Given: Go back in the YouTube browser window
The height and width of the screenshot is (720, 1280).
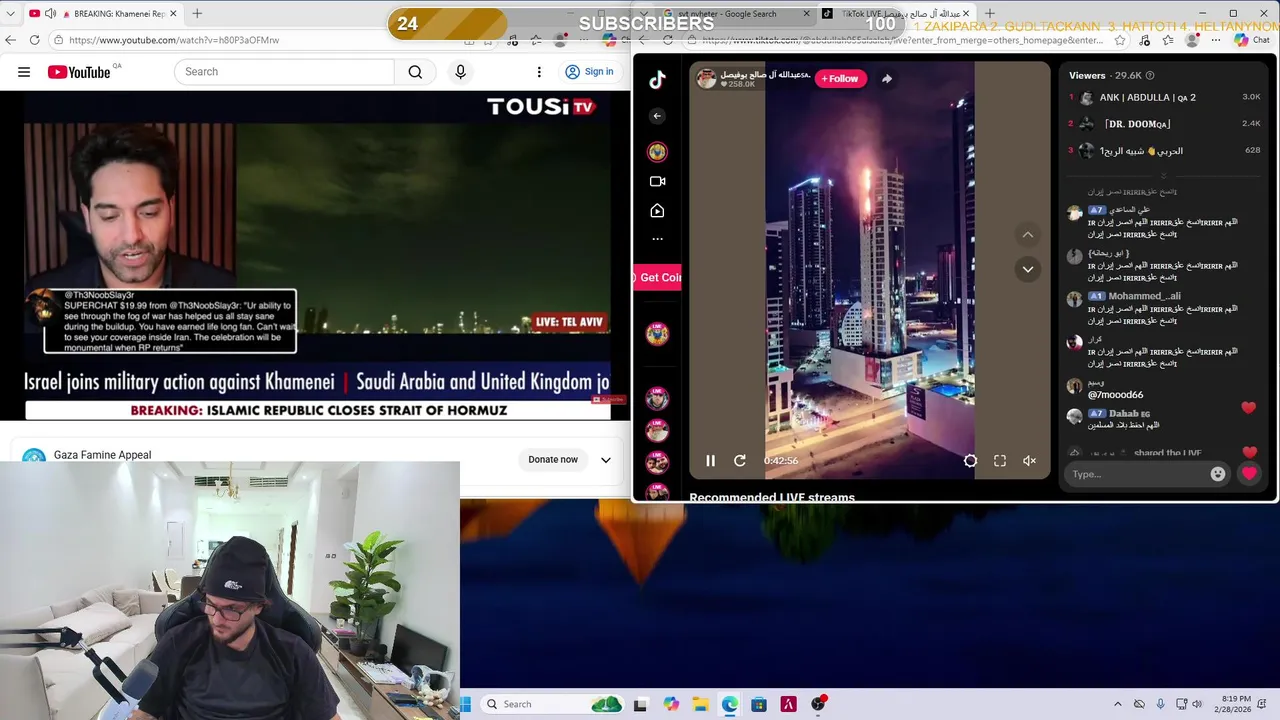Looking at the screenshot, I should tap(11, 40).
